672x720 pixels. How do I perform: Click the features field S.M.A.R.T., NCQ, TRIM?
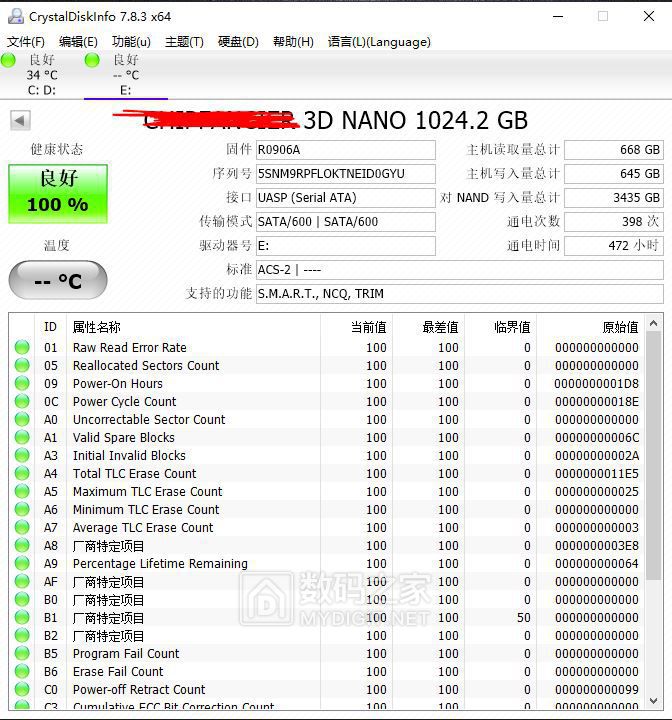tap(459, 293)
